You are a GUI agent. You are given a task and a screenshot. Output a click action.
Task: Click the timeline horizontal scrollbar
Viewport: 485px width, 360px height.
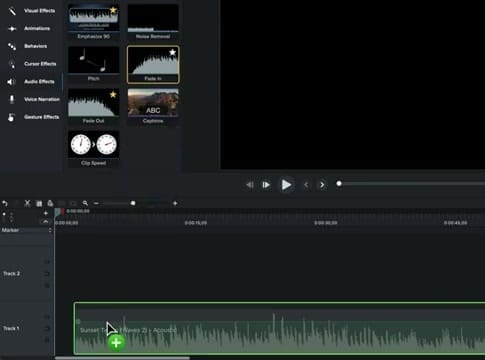point(122,358)
